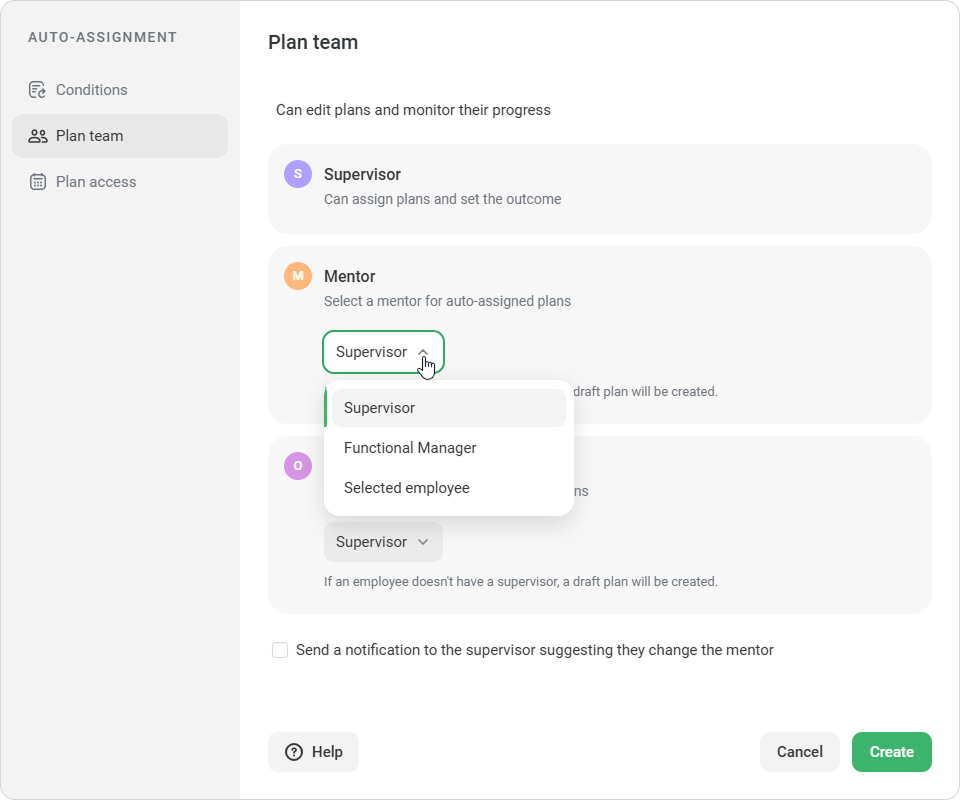960x800 pixels.
Task: Select Supervisor option in open list
Action: [x=449, y=408]
